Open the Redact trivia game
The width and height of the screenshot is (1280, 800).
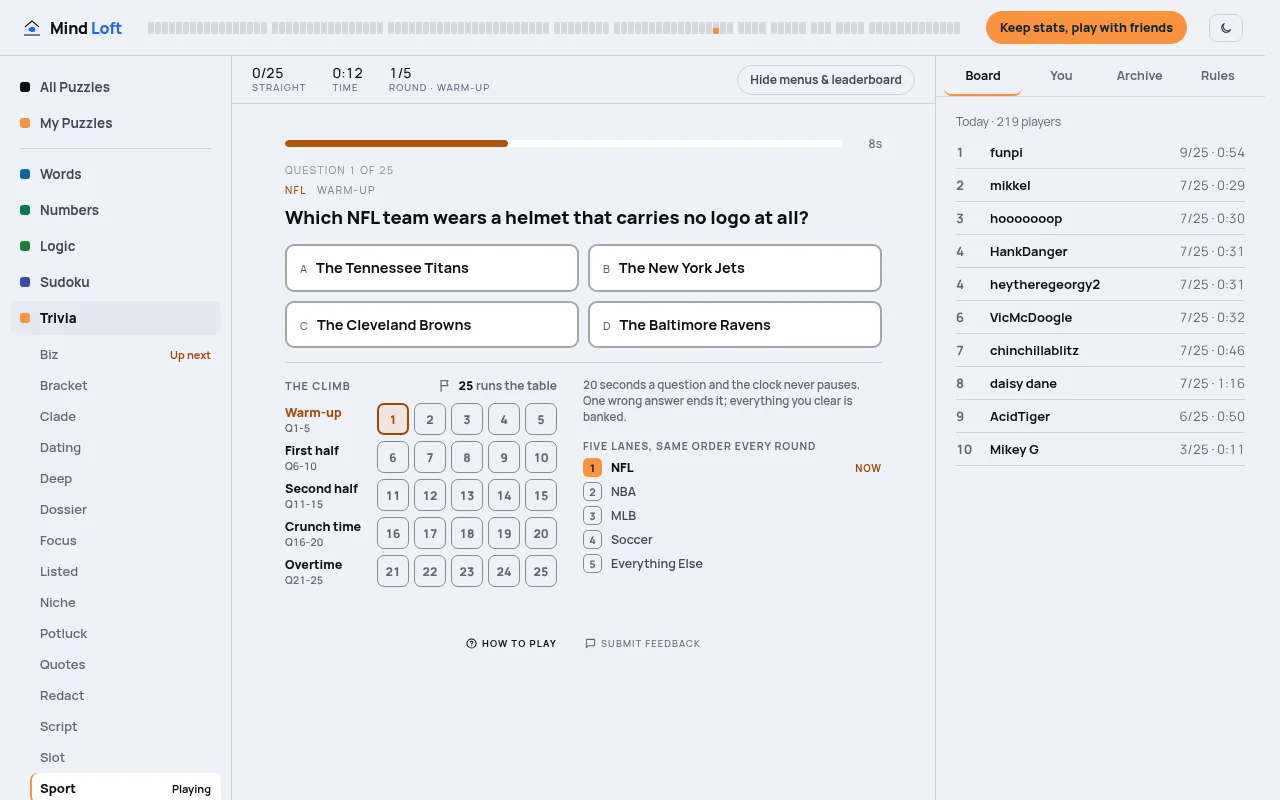[125, 696]
